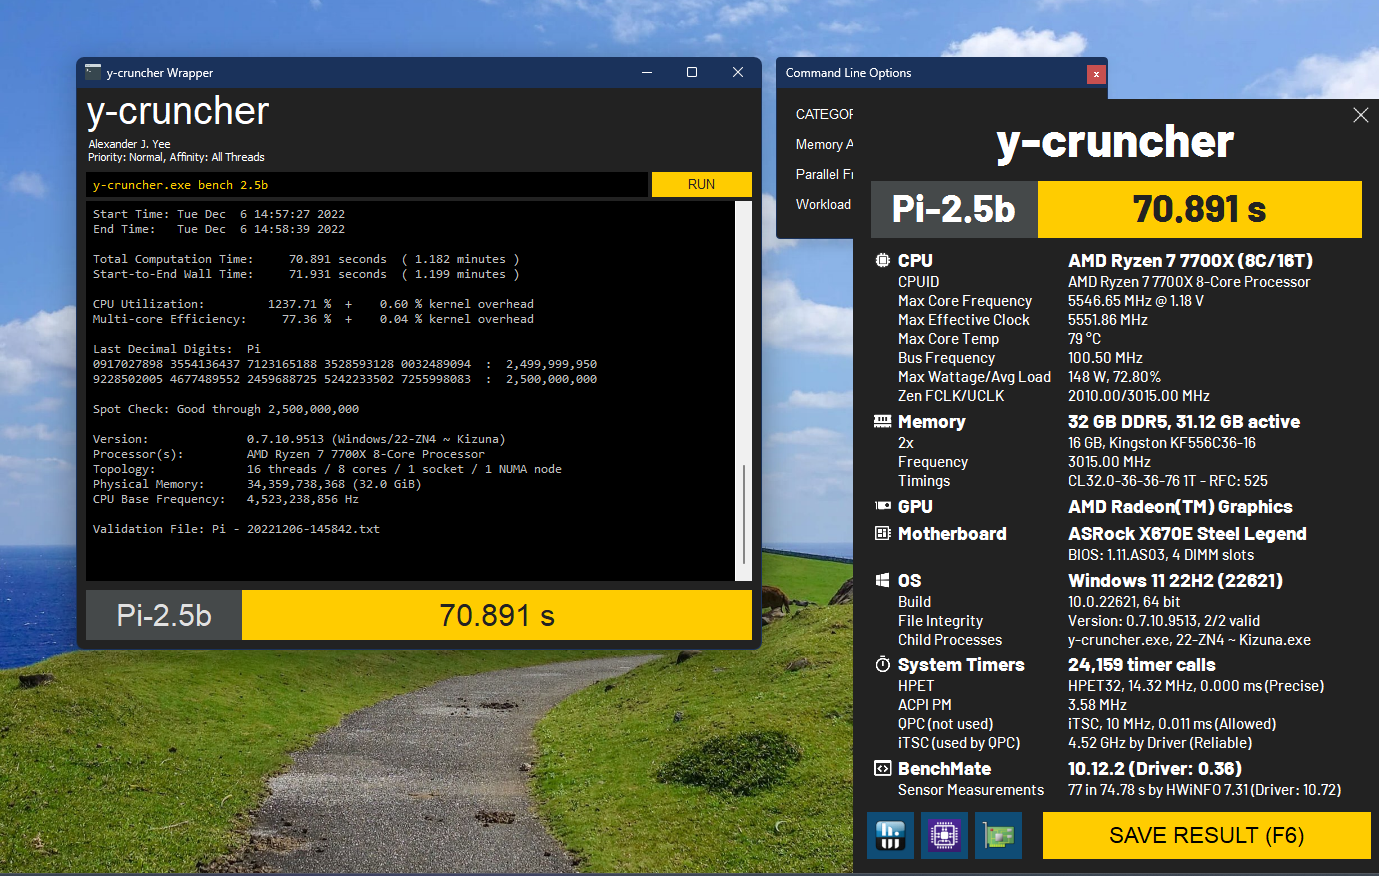Click the y-cruncher Wrapper title bar icon

pos(93,72)
